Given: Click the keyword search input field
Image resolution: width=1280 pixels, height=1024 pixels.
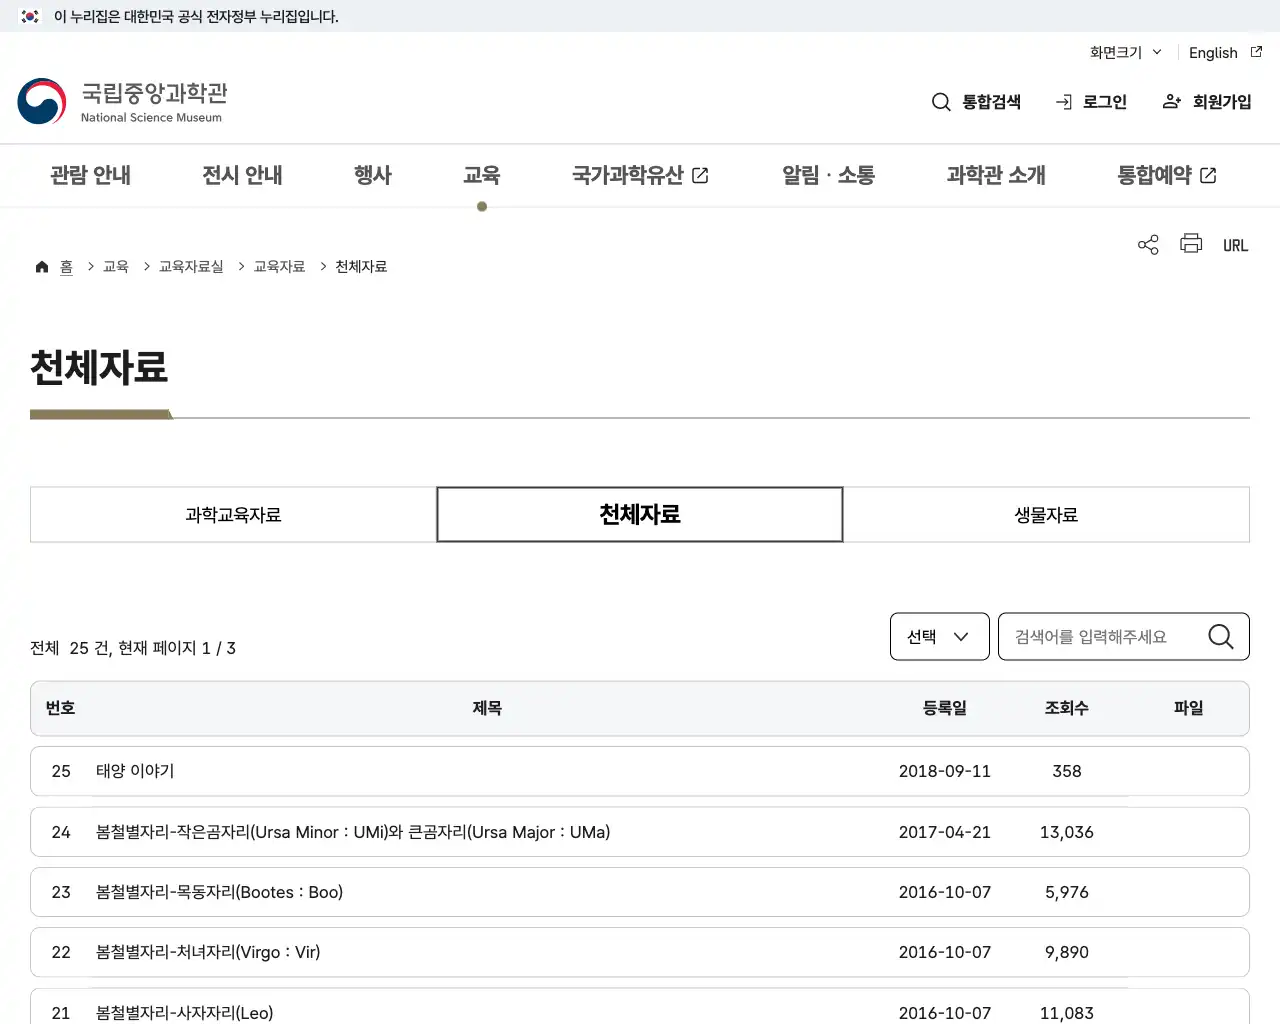Looking at the screenshot, I should [1100, 636].
